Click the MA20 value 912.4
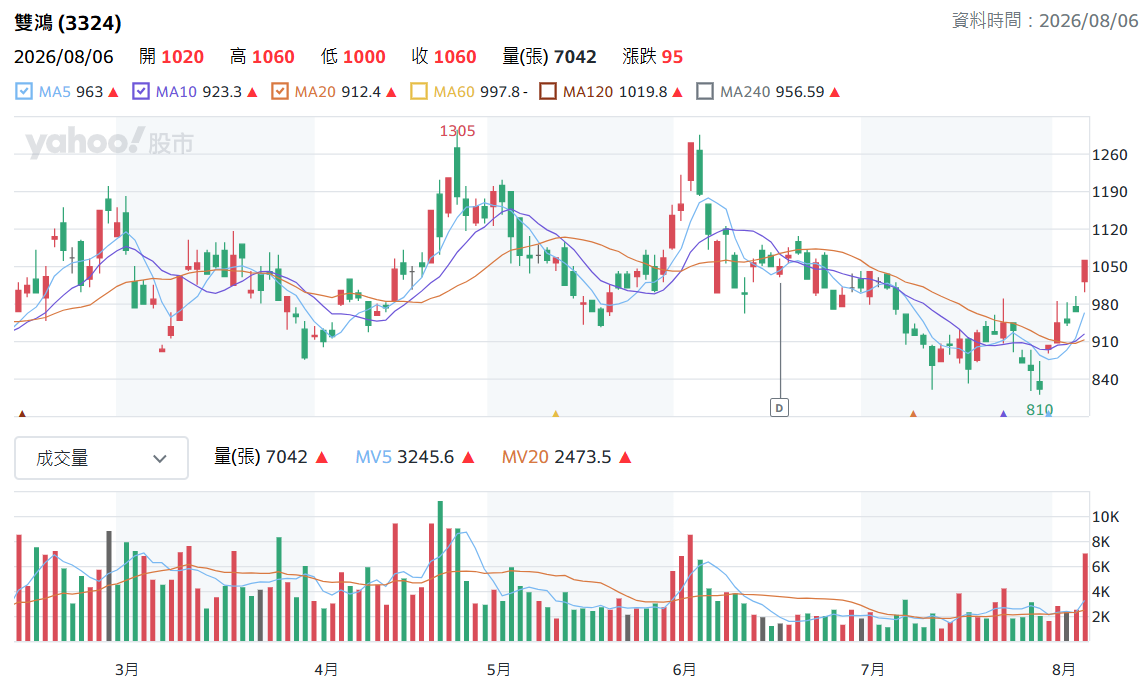Image resolution: width=1146 pixels, height=691 pixels. 361,92
